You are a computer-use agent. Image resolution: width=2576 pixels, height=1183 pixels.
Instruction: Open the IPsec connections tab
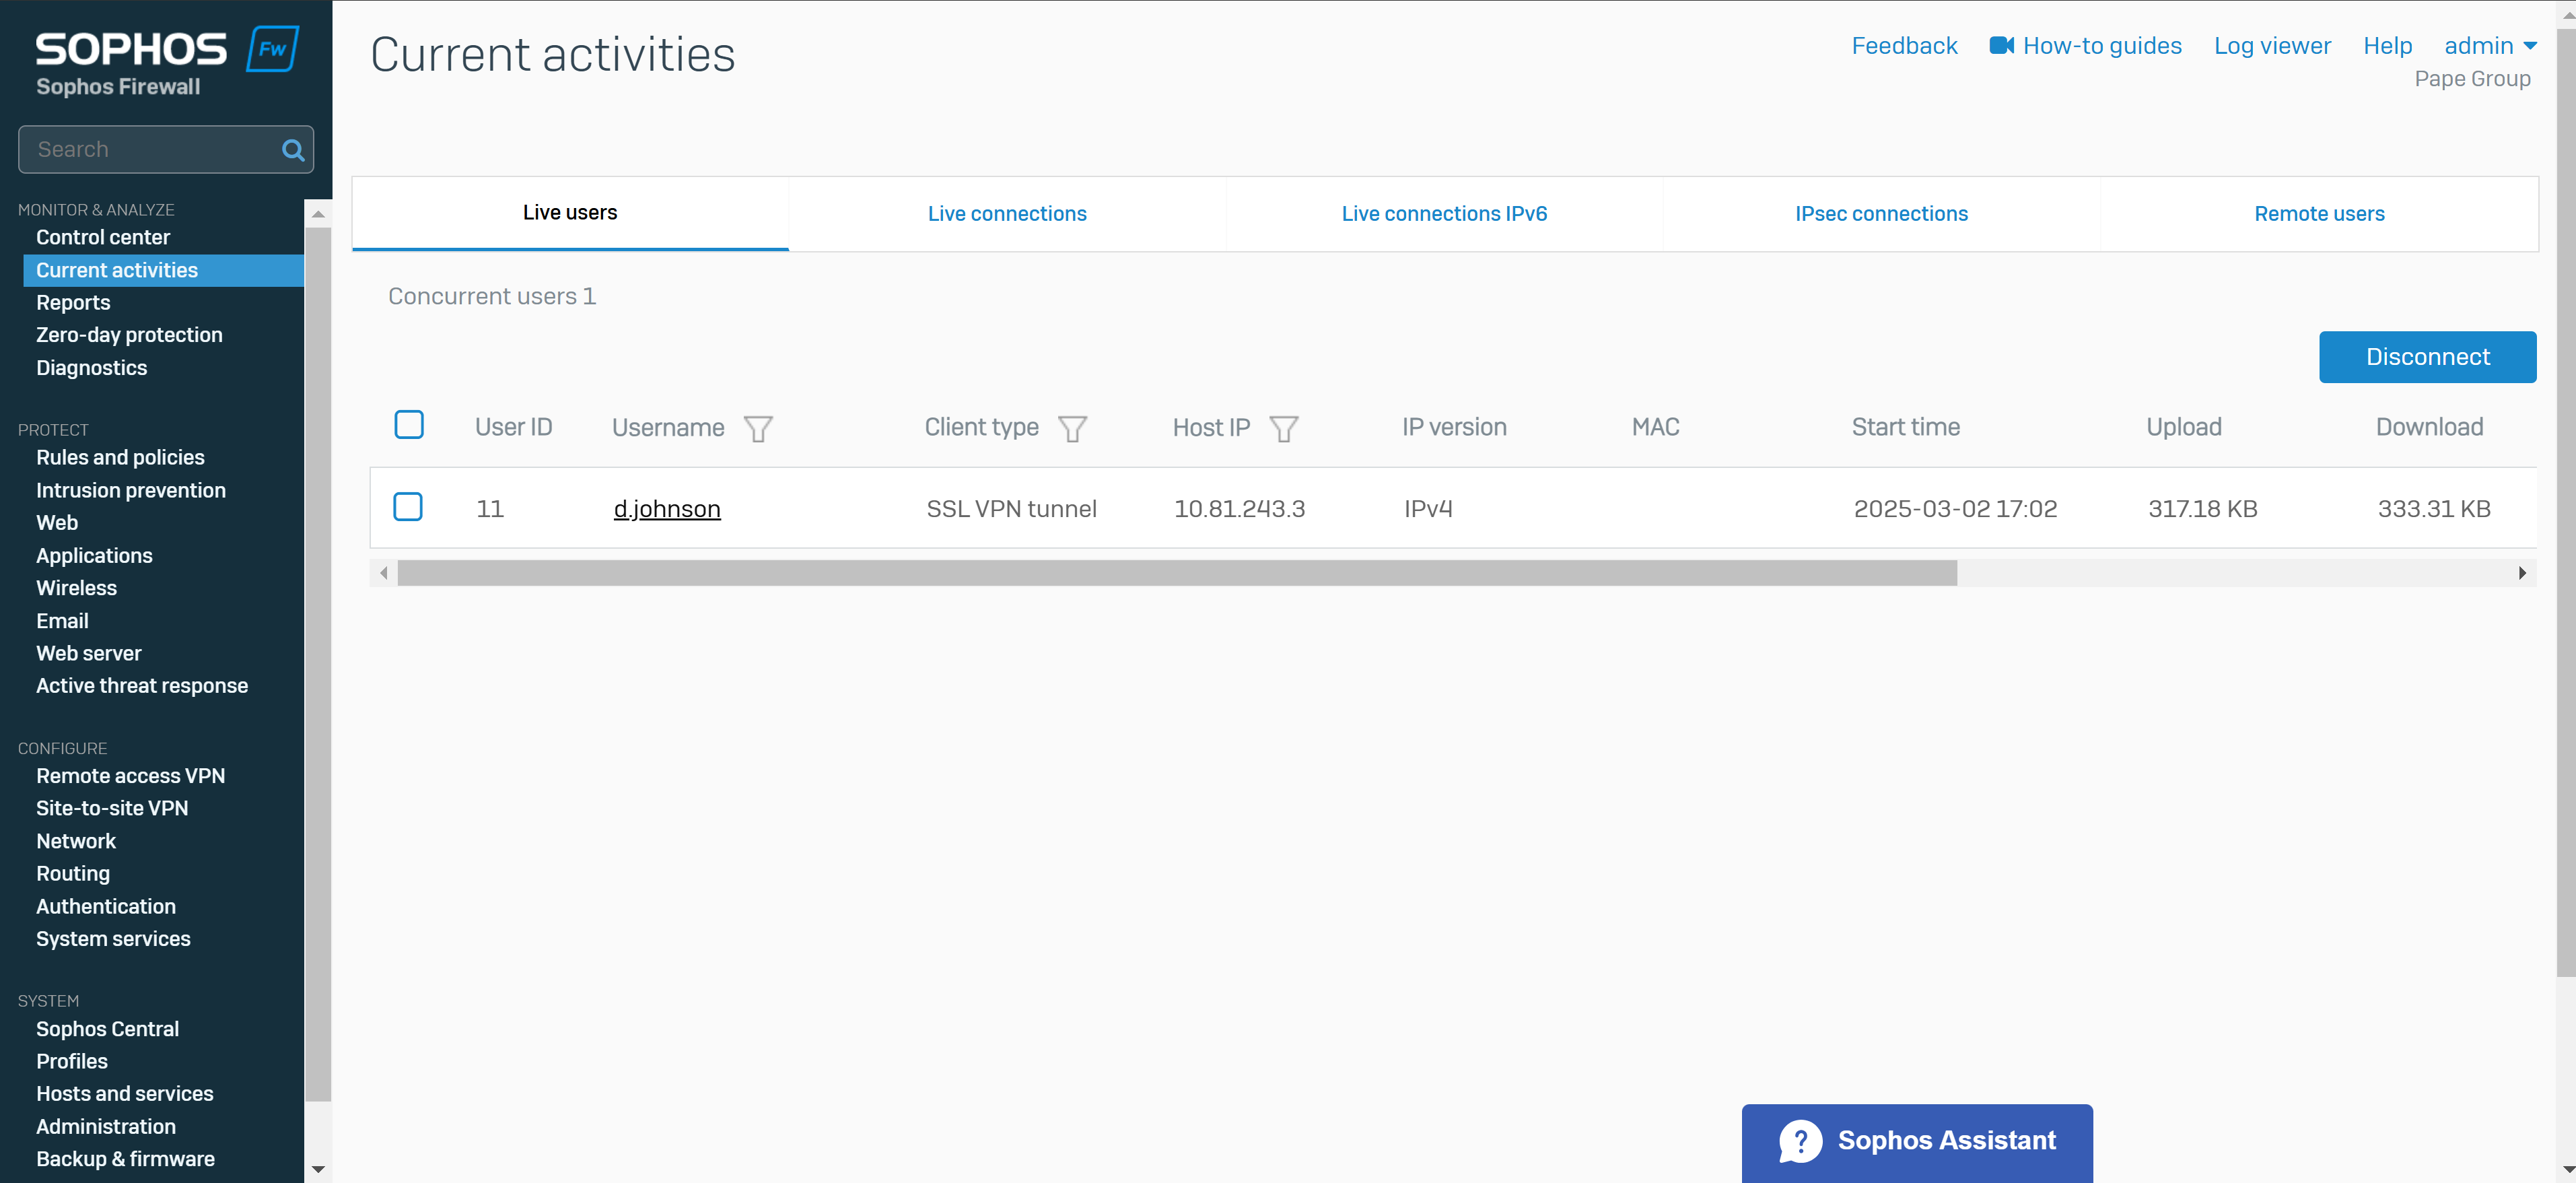pos(1881,214)
